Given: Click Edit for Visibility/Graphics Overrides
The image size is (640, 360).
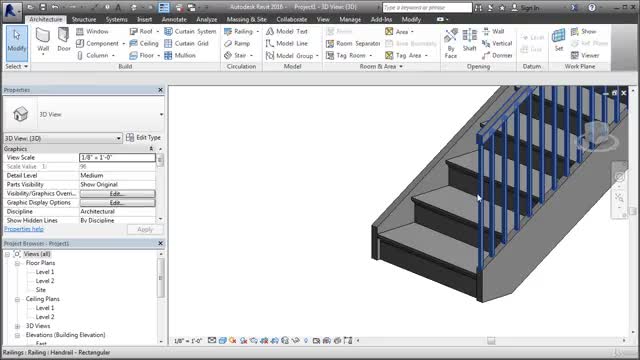Looking at the screenshot, I should [118, 193].
